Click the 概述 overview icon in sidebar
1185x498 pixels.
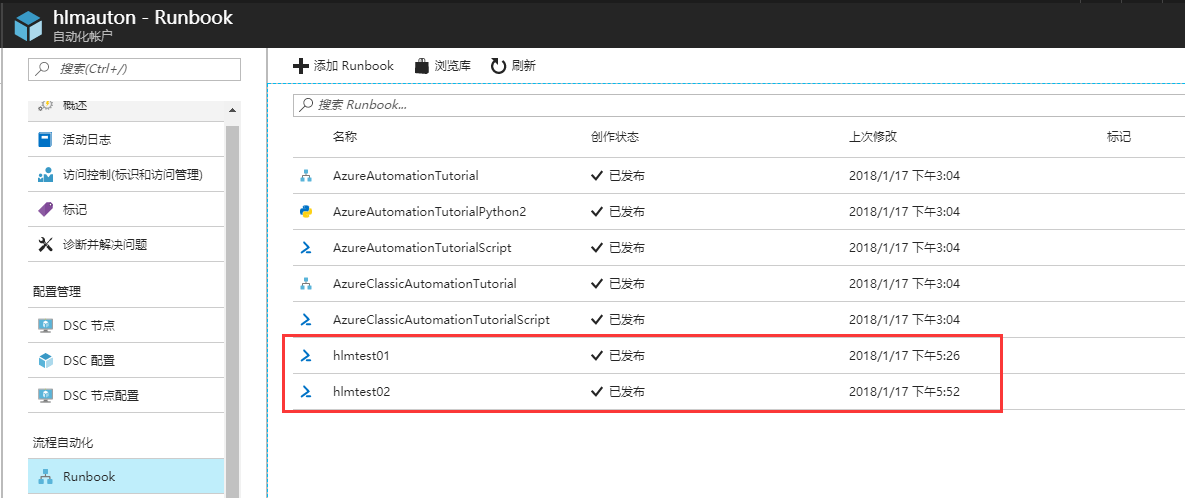click(45, 105)
